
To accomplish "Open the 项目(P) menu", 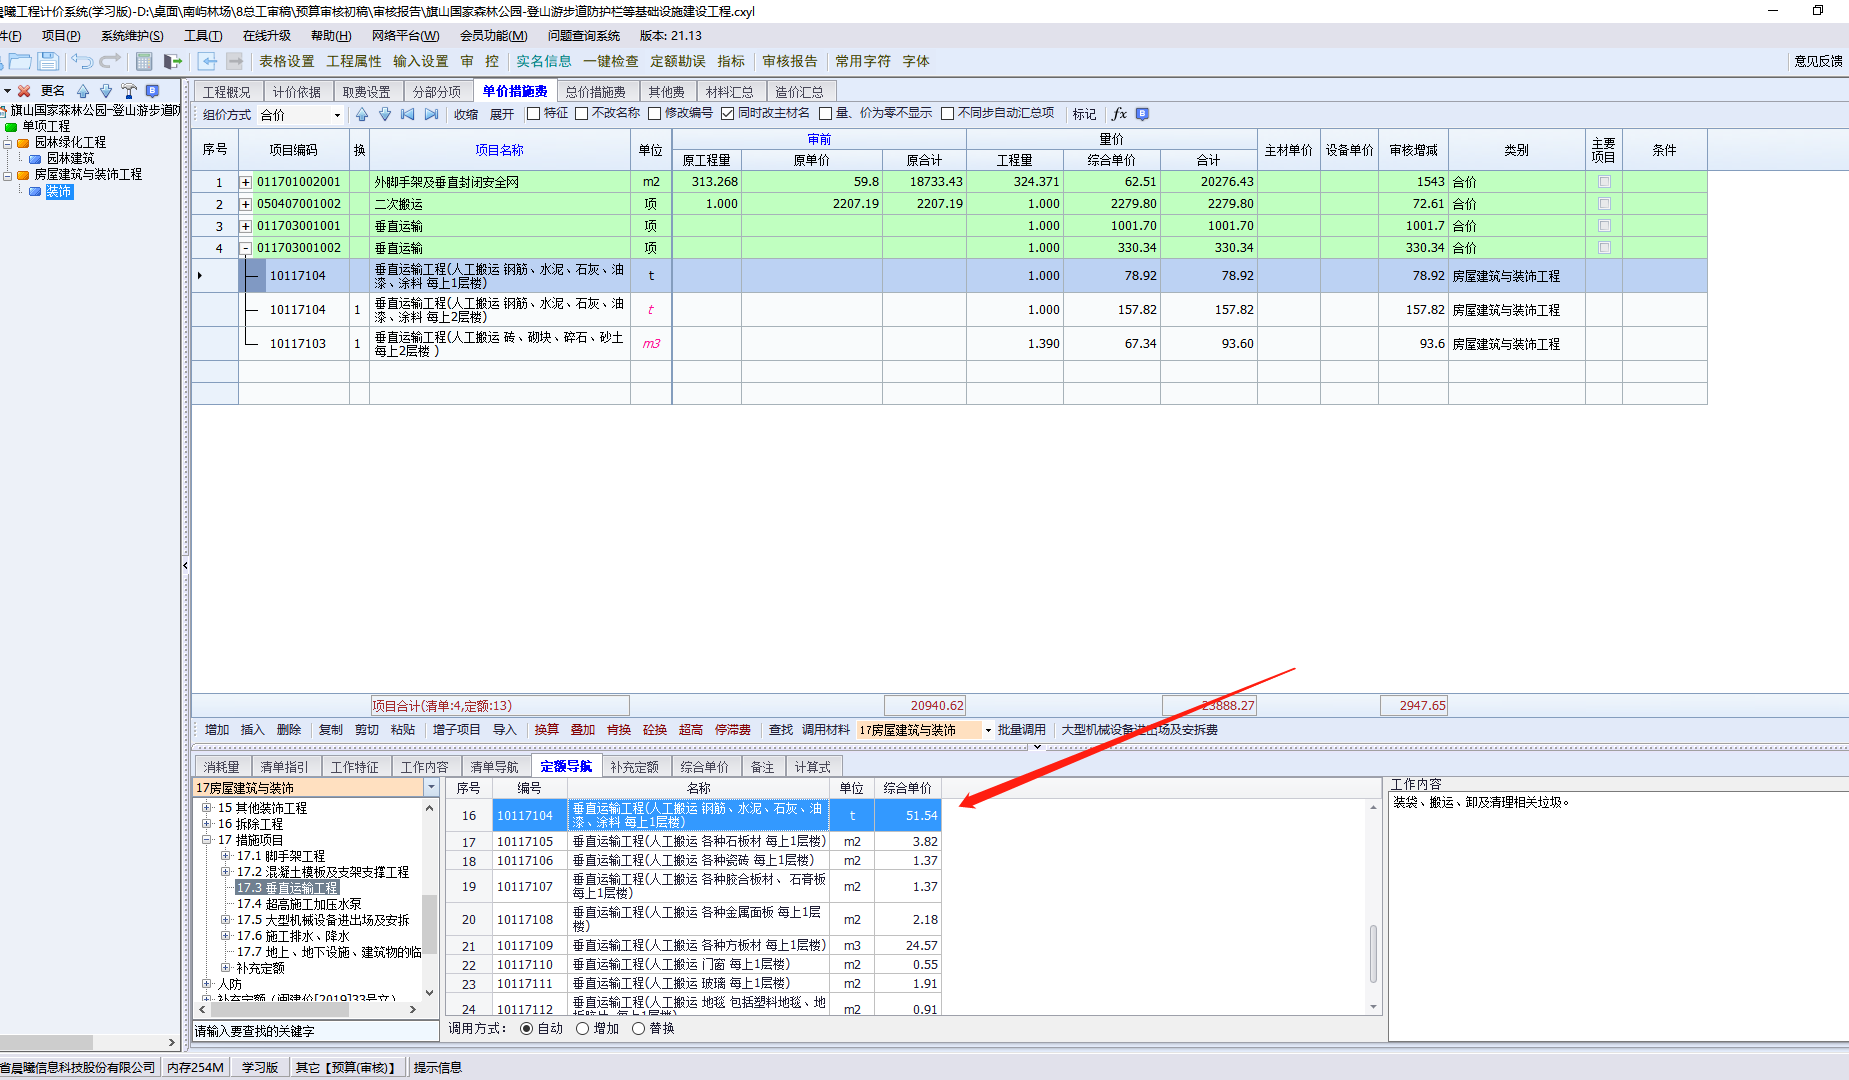I will pos(61,36).
